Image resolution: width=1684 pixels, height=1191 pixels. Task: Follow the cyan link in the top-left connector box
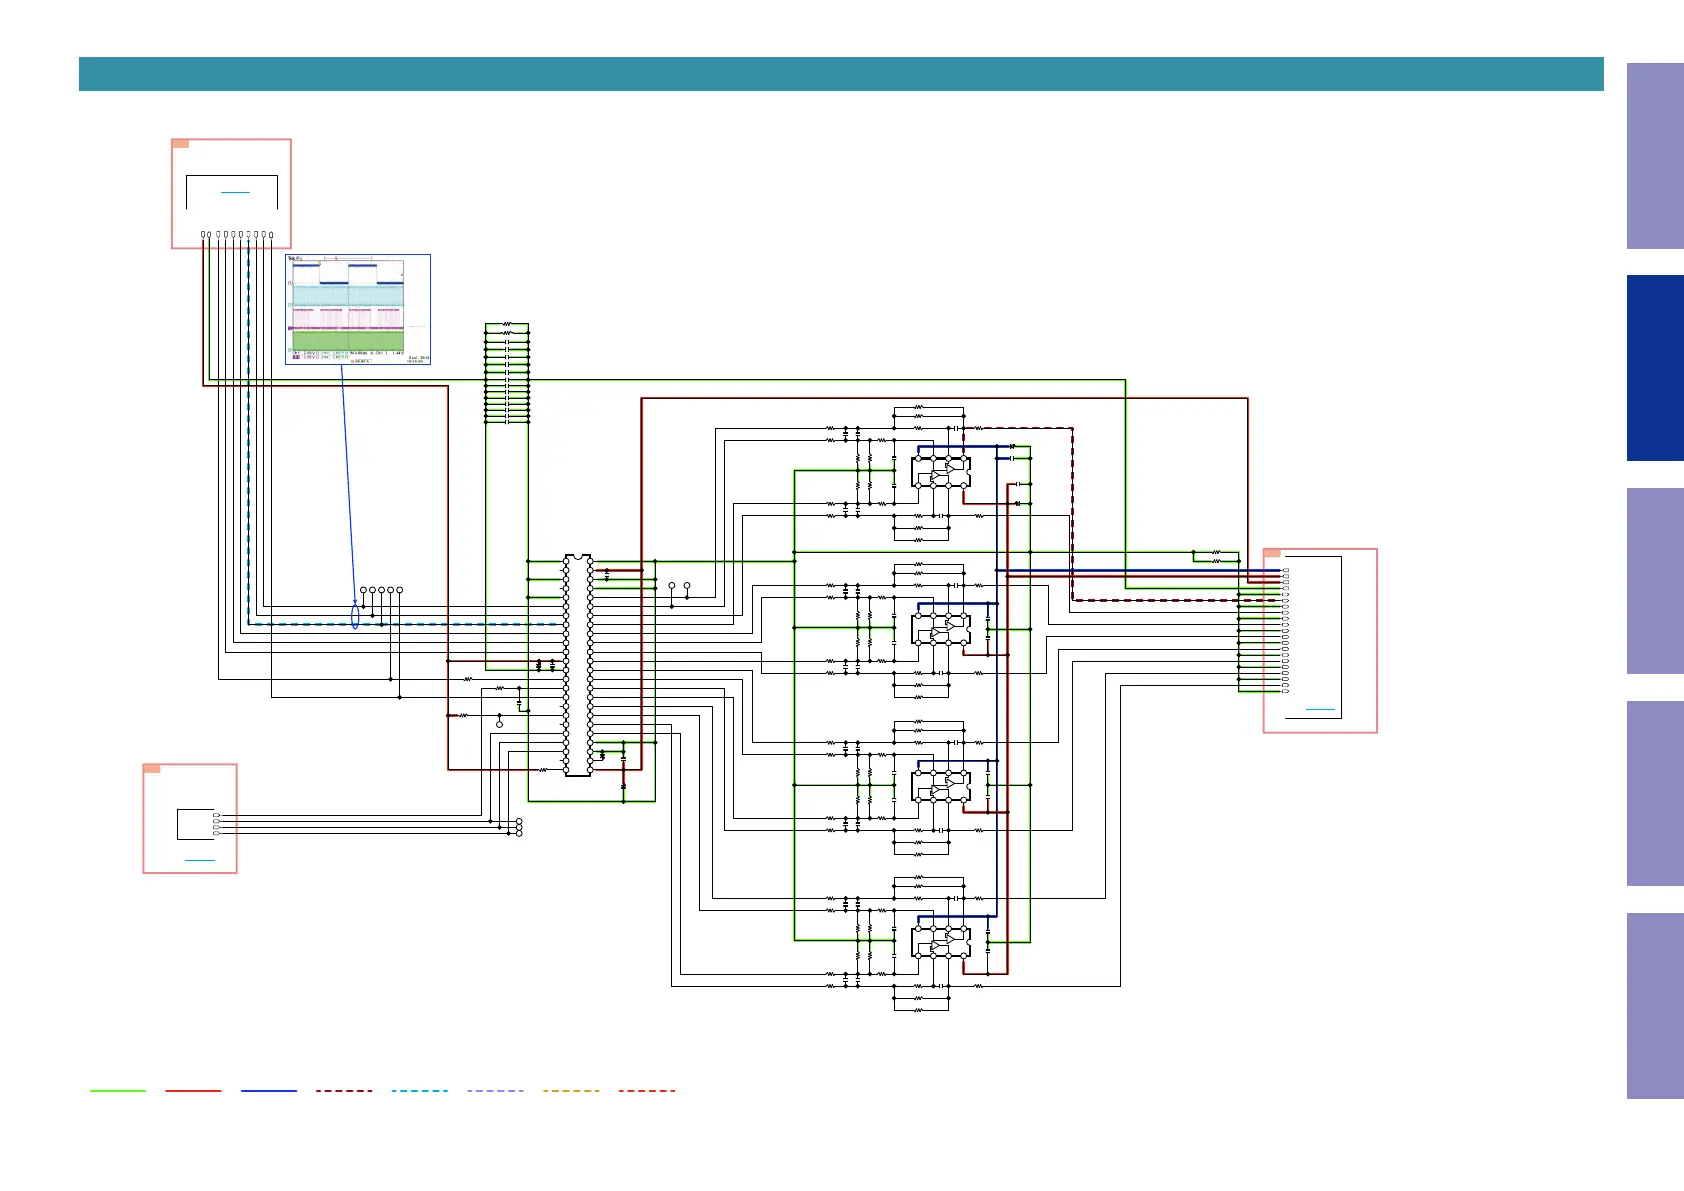(235, 191)
